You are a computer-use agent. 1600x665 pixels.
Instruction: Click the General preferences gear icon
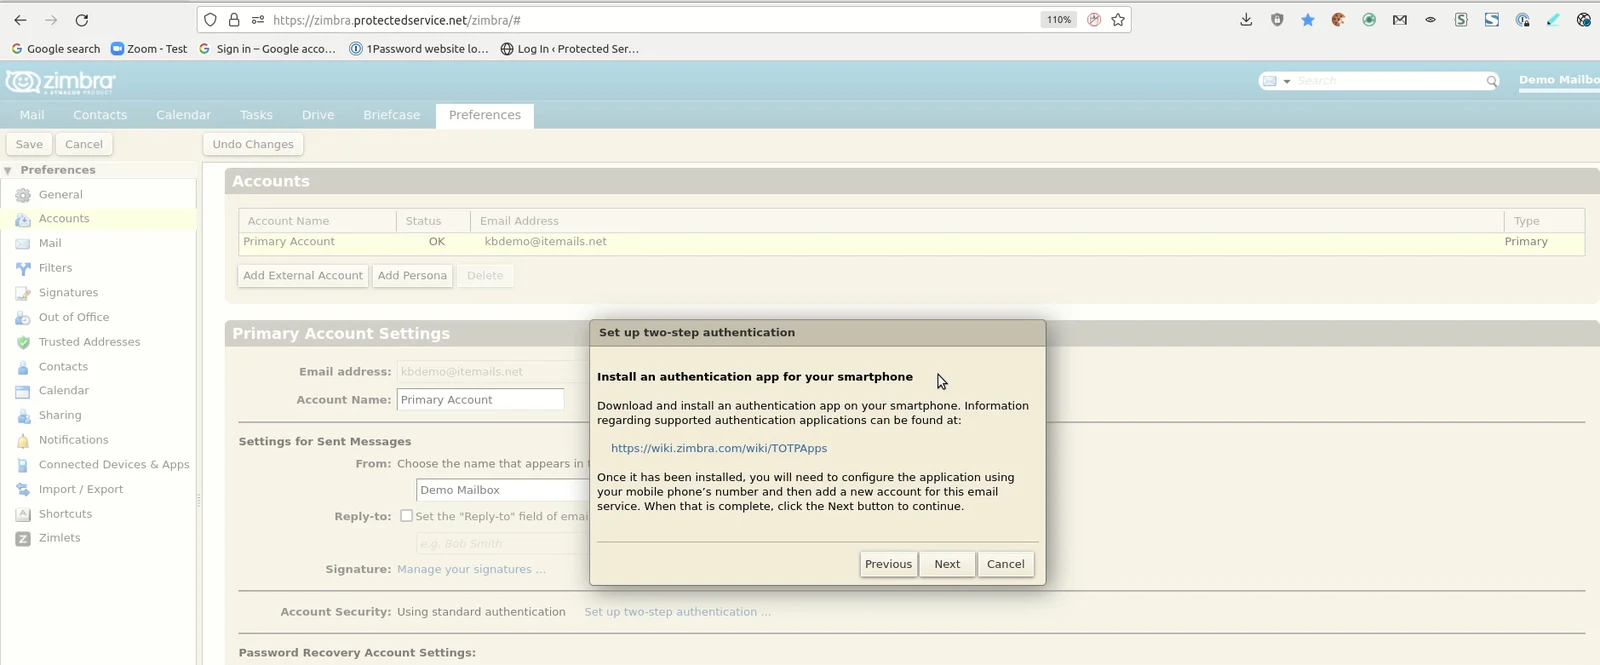[x=23, y=195]
